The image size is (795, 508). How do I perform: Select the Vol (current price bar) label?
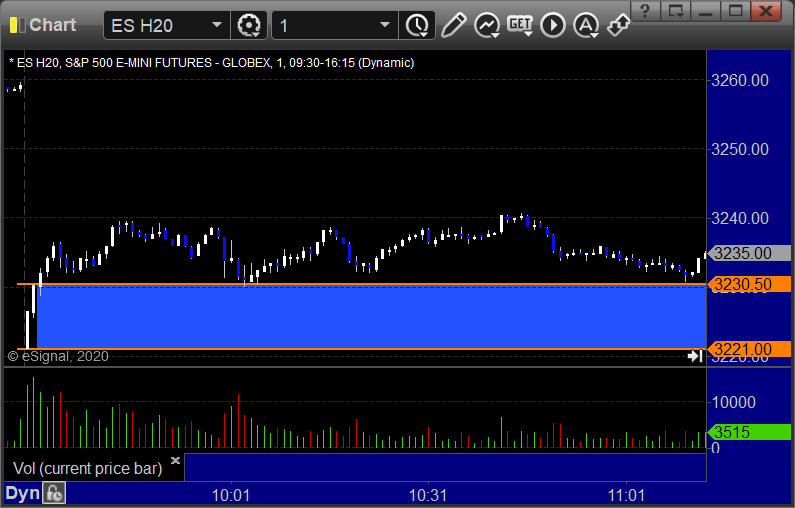point(88,468)
